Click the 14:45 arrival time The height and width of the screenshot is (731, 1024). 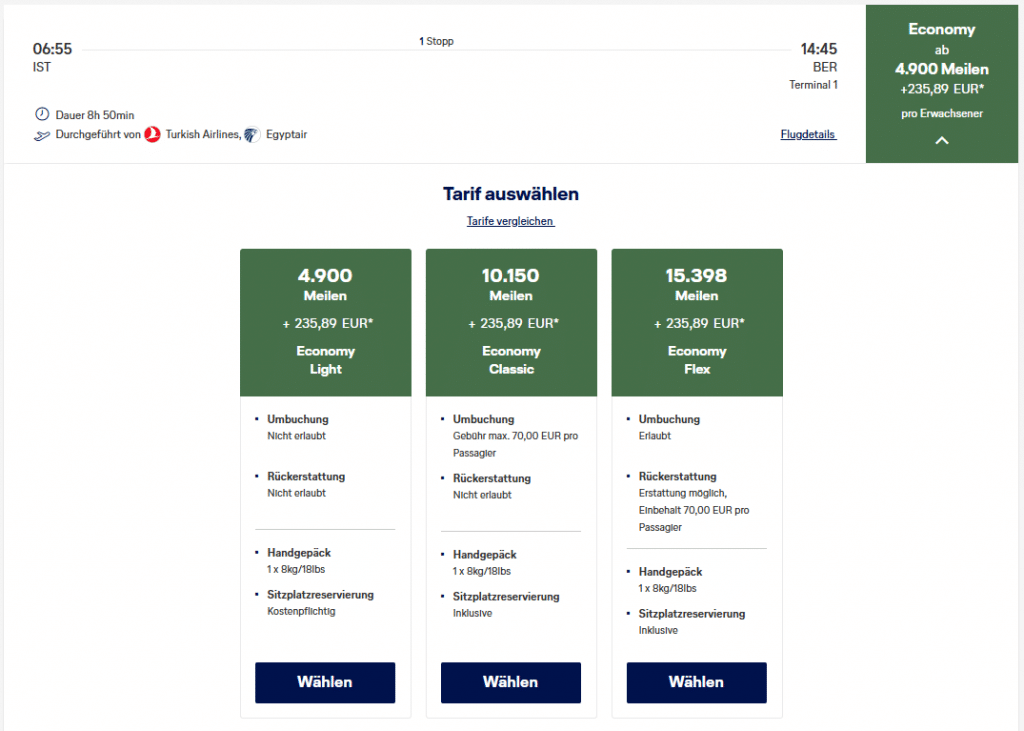pyautogui.click(x=818, y=49)
